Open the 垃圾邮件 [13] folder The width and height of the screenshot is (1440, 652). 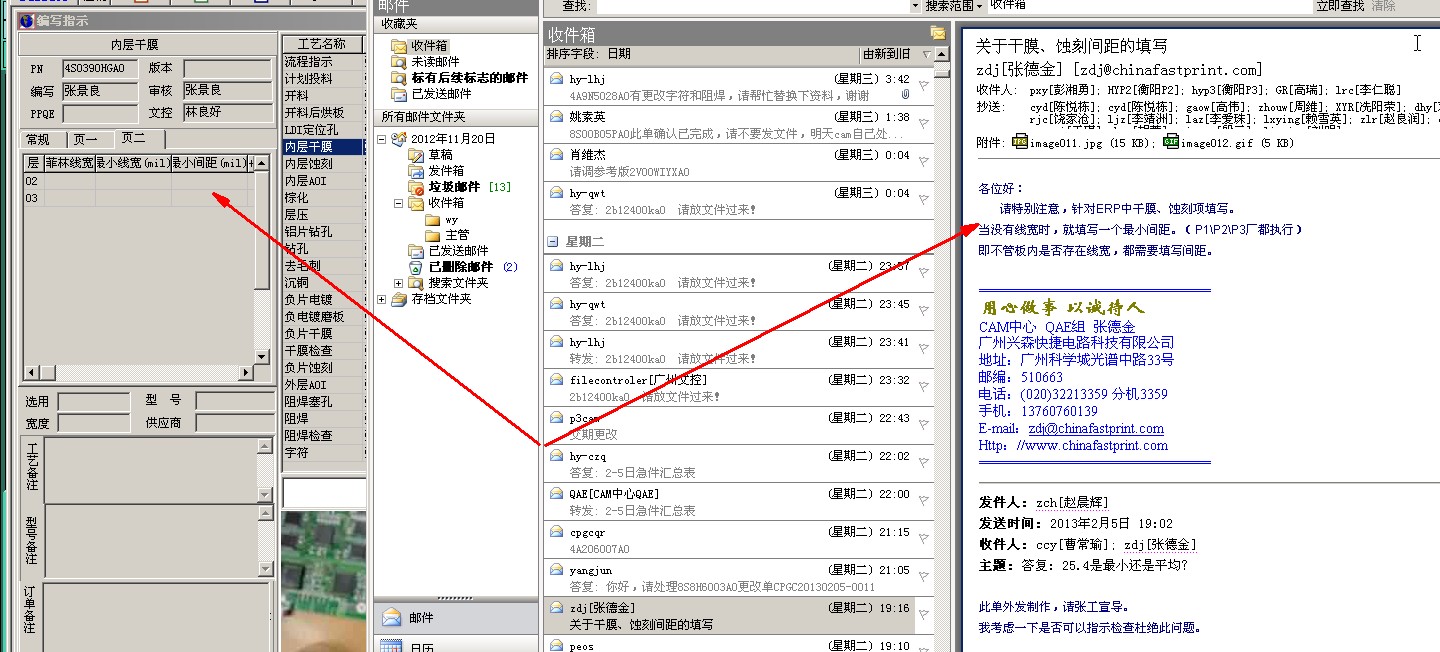[470, 187]
